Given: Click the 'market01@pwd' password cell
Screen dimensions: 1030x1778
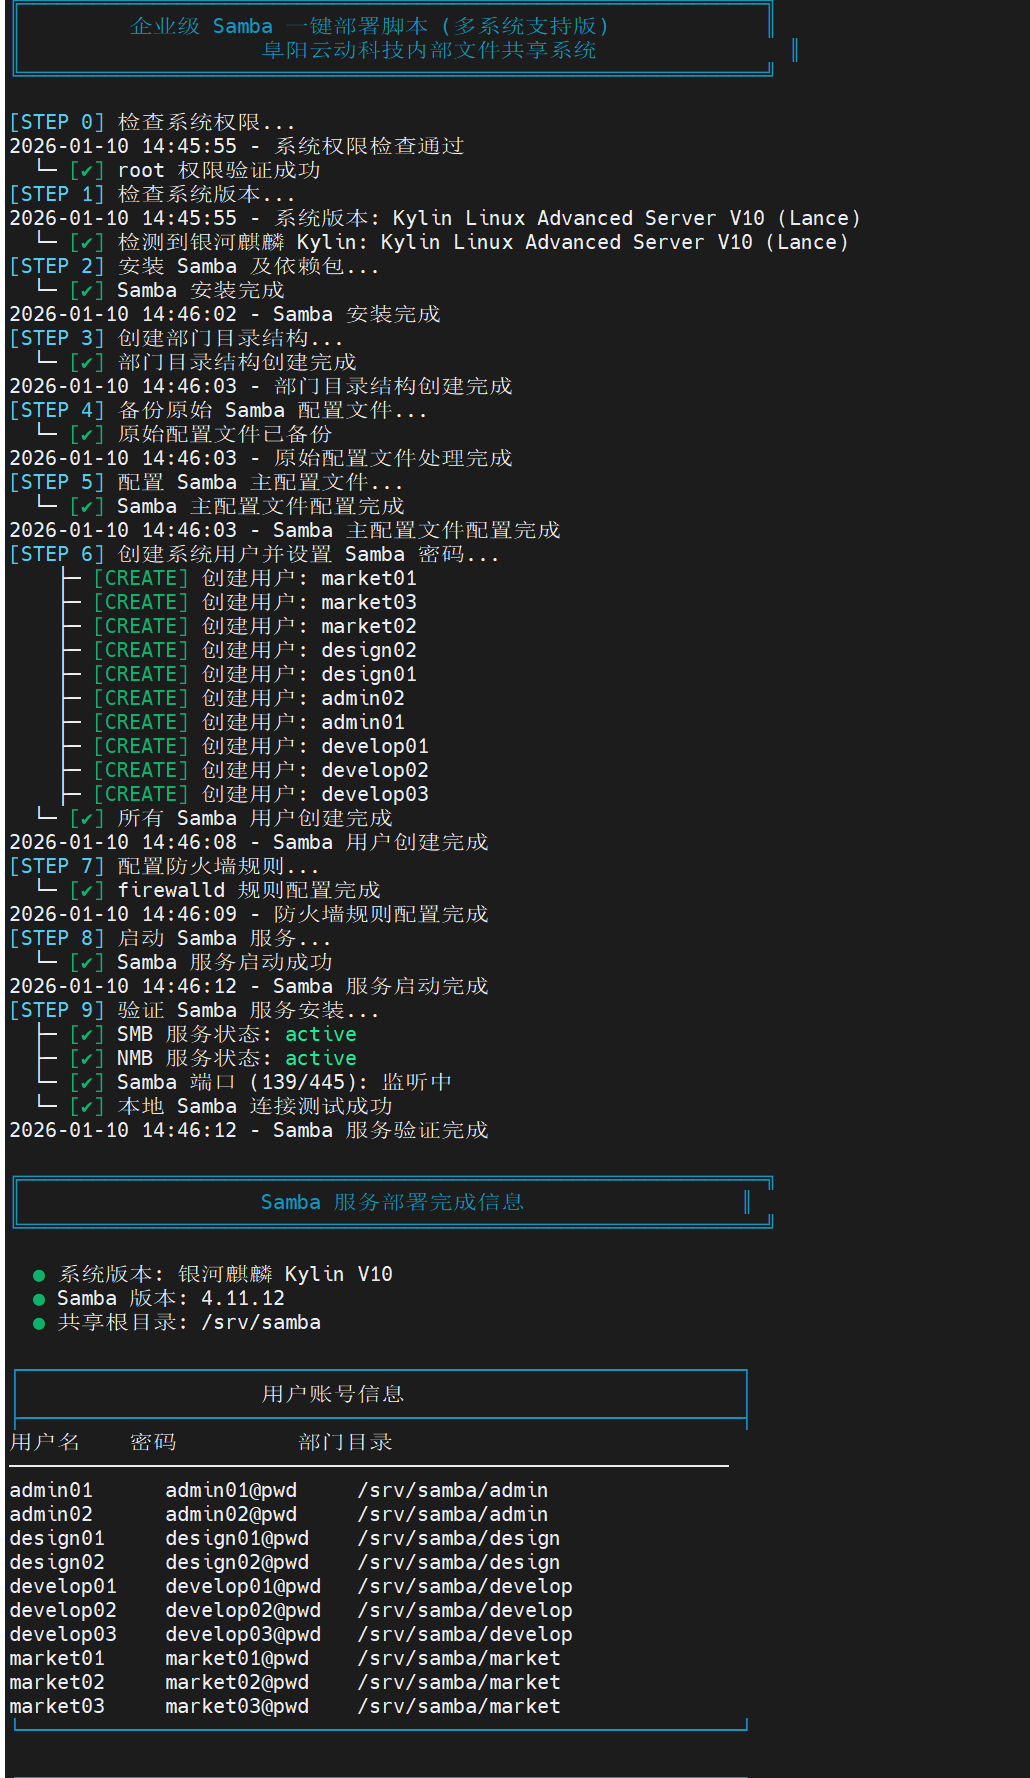Looking at the screenshot, I should click(x=237, y=1658).
